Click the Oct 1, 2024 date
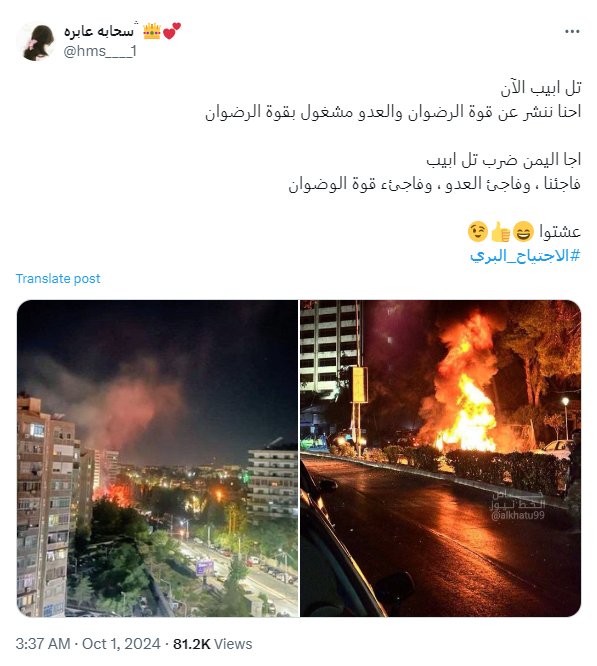The height and width of the screenshot is (666, 597). point(121,644)
